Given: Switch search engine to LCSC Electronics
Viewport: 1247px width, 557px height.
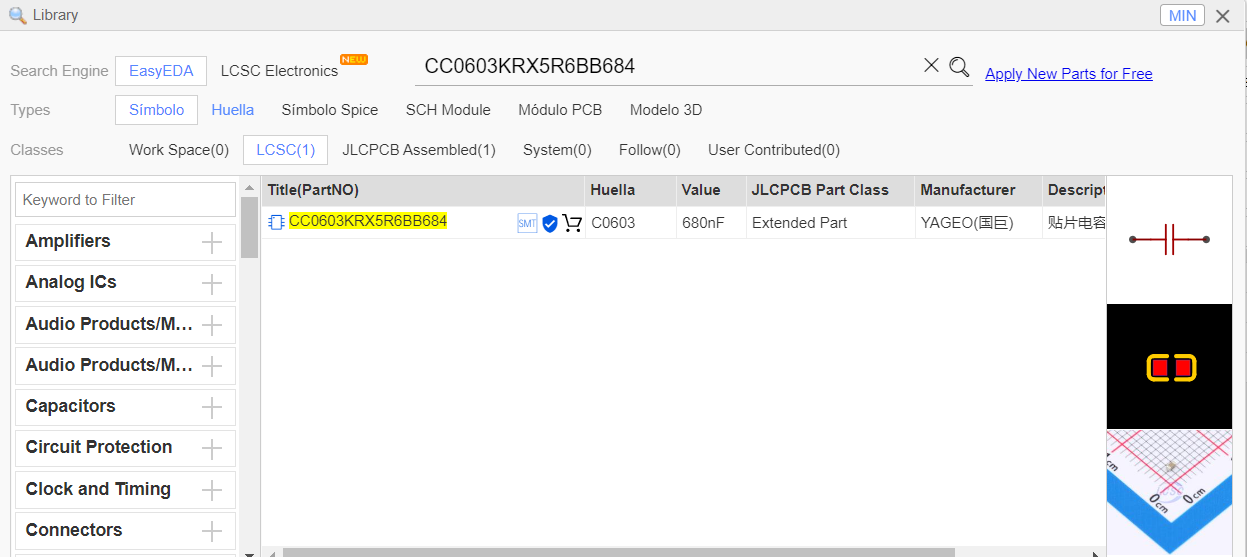Looking at the screenshot, I should (279, 71).
